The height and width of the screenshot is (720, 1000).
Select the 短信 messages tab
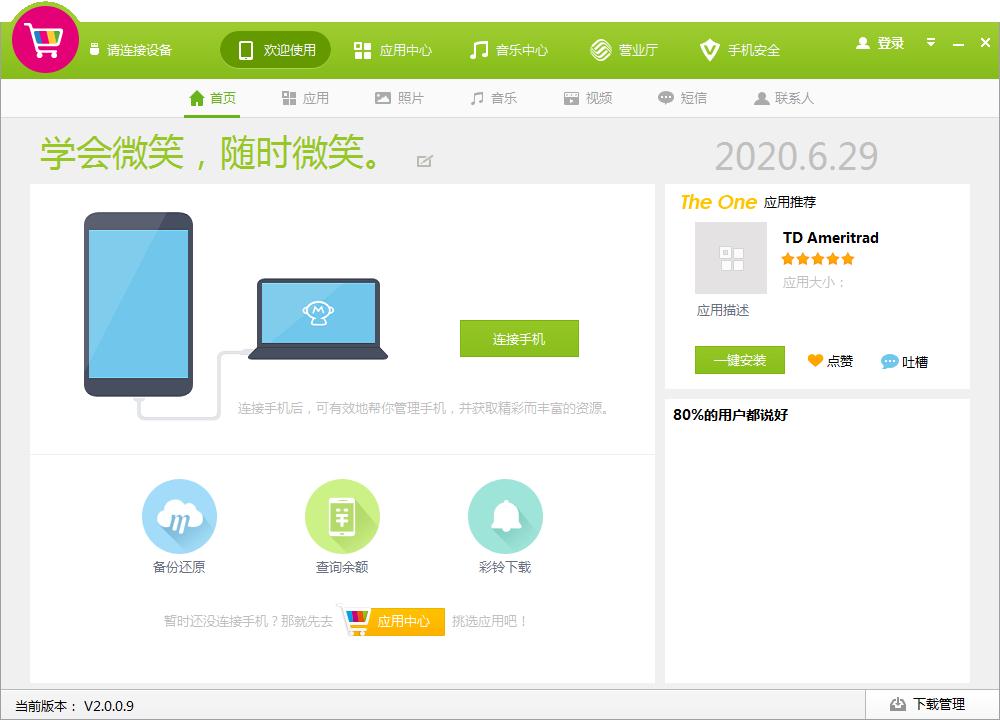tap(682, 98)
